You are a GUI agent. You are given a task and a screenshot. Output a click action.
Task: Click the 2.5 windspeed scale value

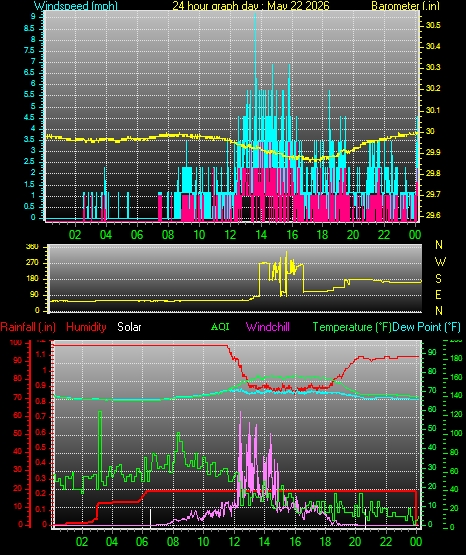coord(29,161)
